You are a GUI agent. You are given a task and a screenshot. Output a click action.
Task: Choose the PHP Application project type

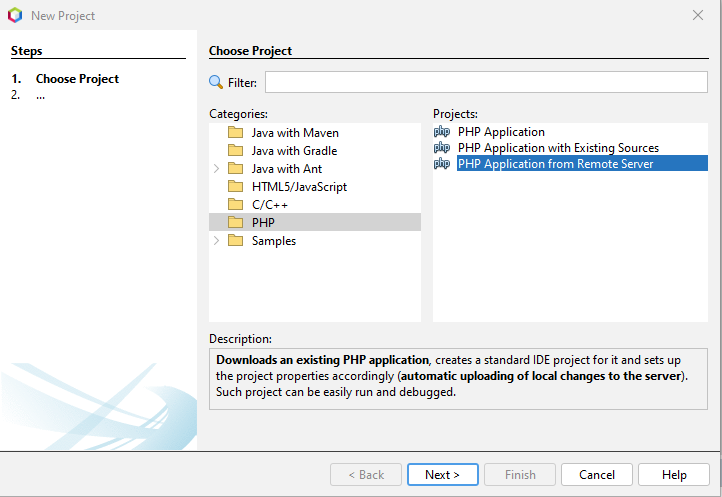[501, 132]
